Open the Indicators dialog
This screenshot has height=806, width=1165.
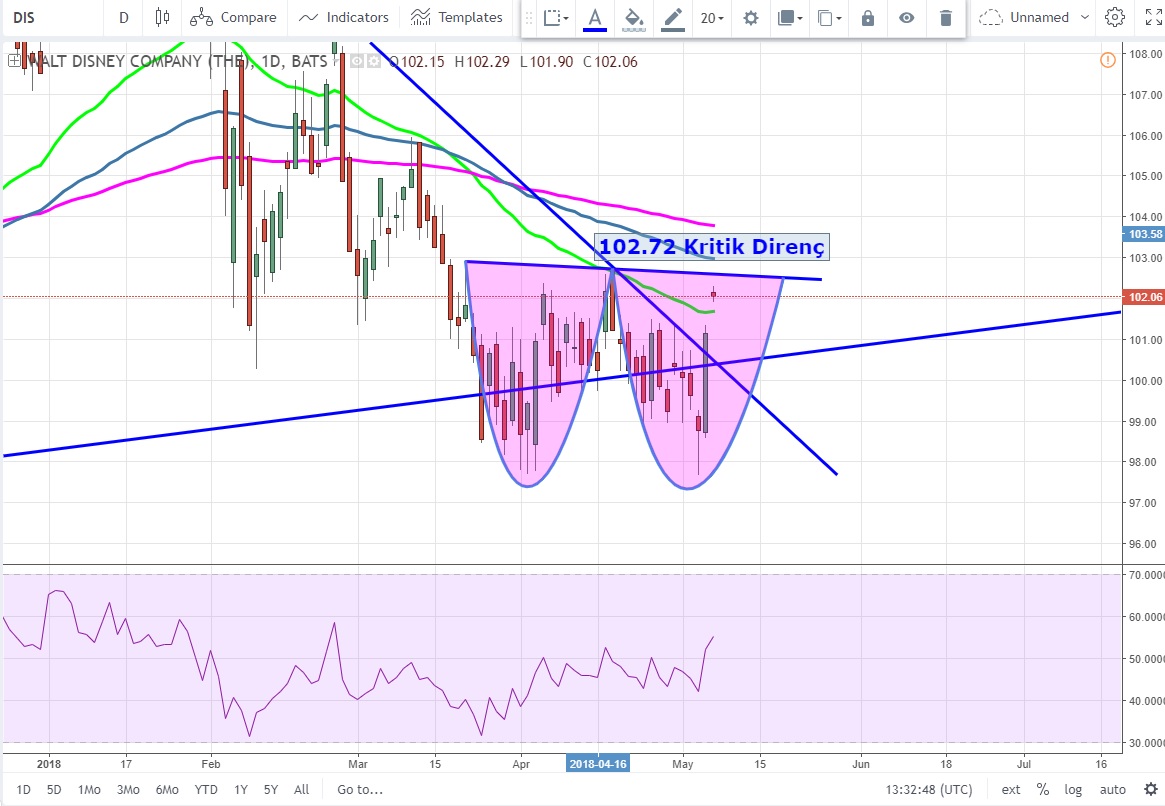coord(343,17)
